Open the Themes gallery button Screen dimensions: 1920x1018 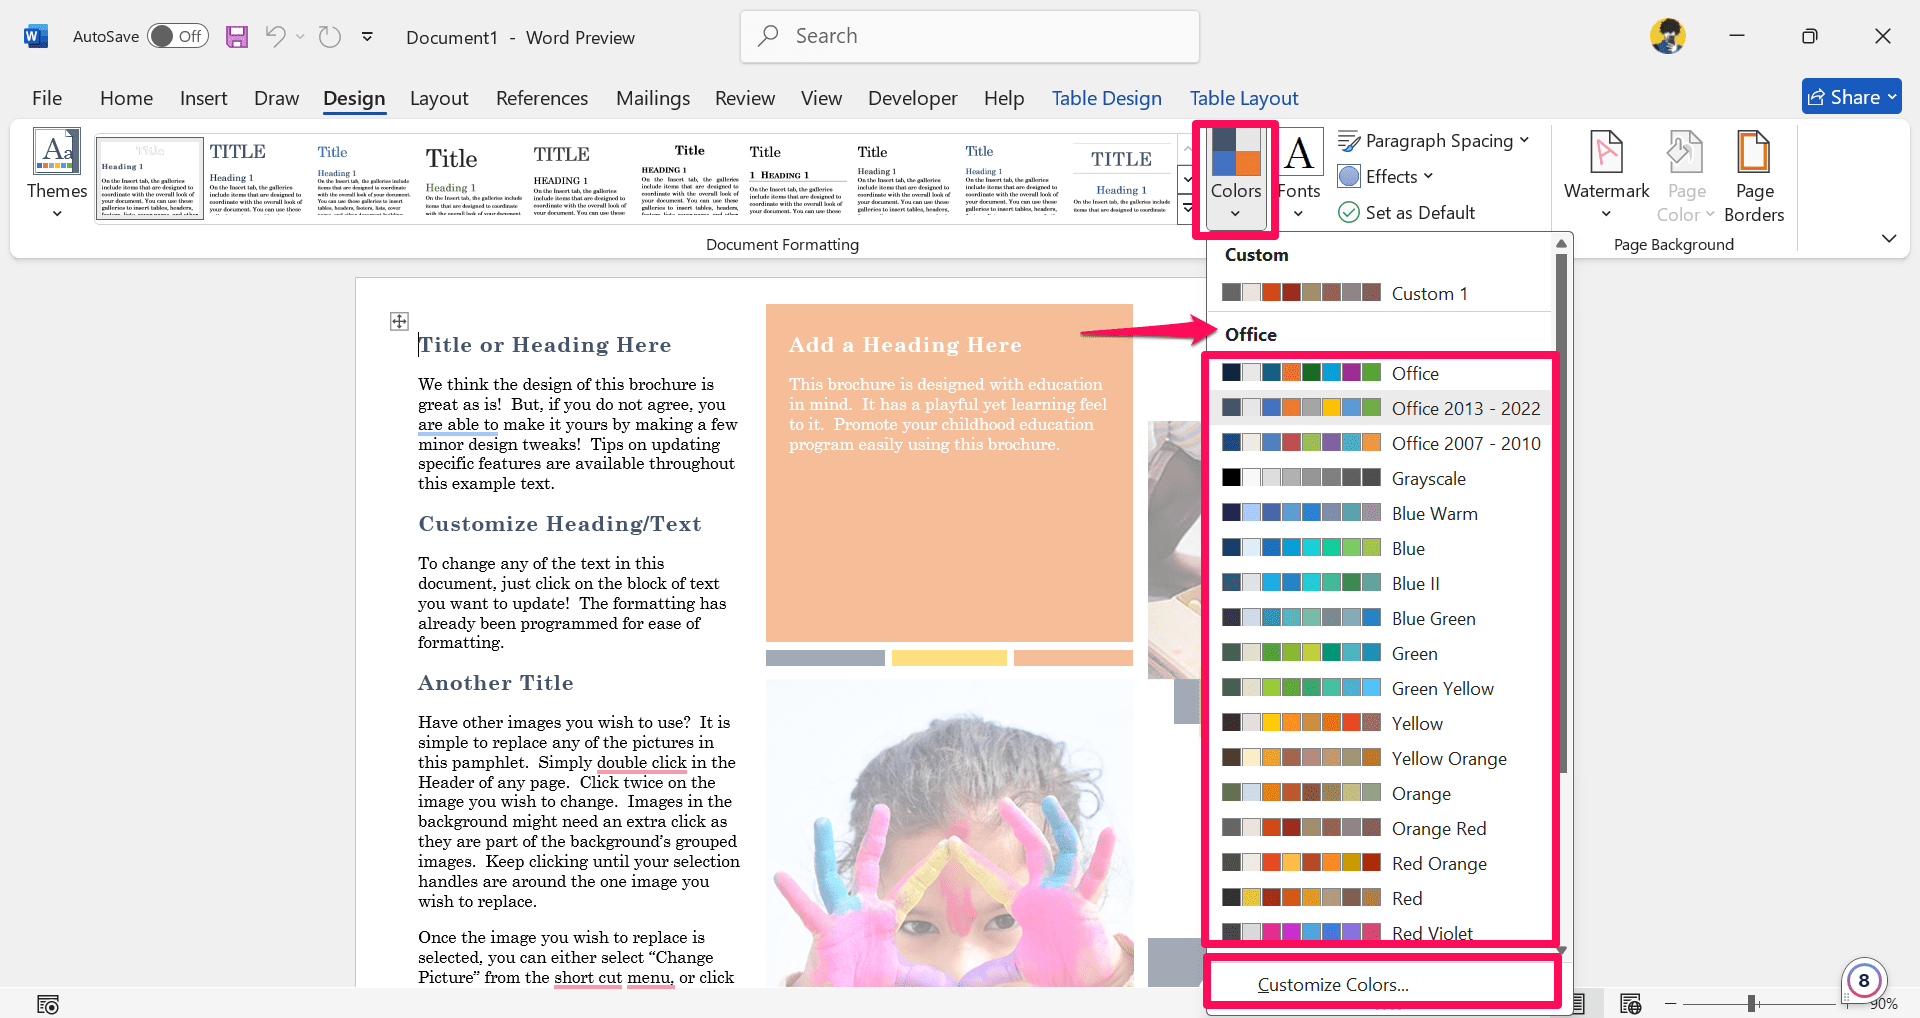[57, 175]
